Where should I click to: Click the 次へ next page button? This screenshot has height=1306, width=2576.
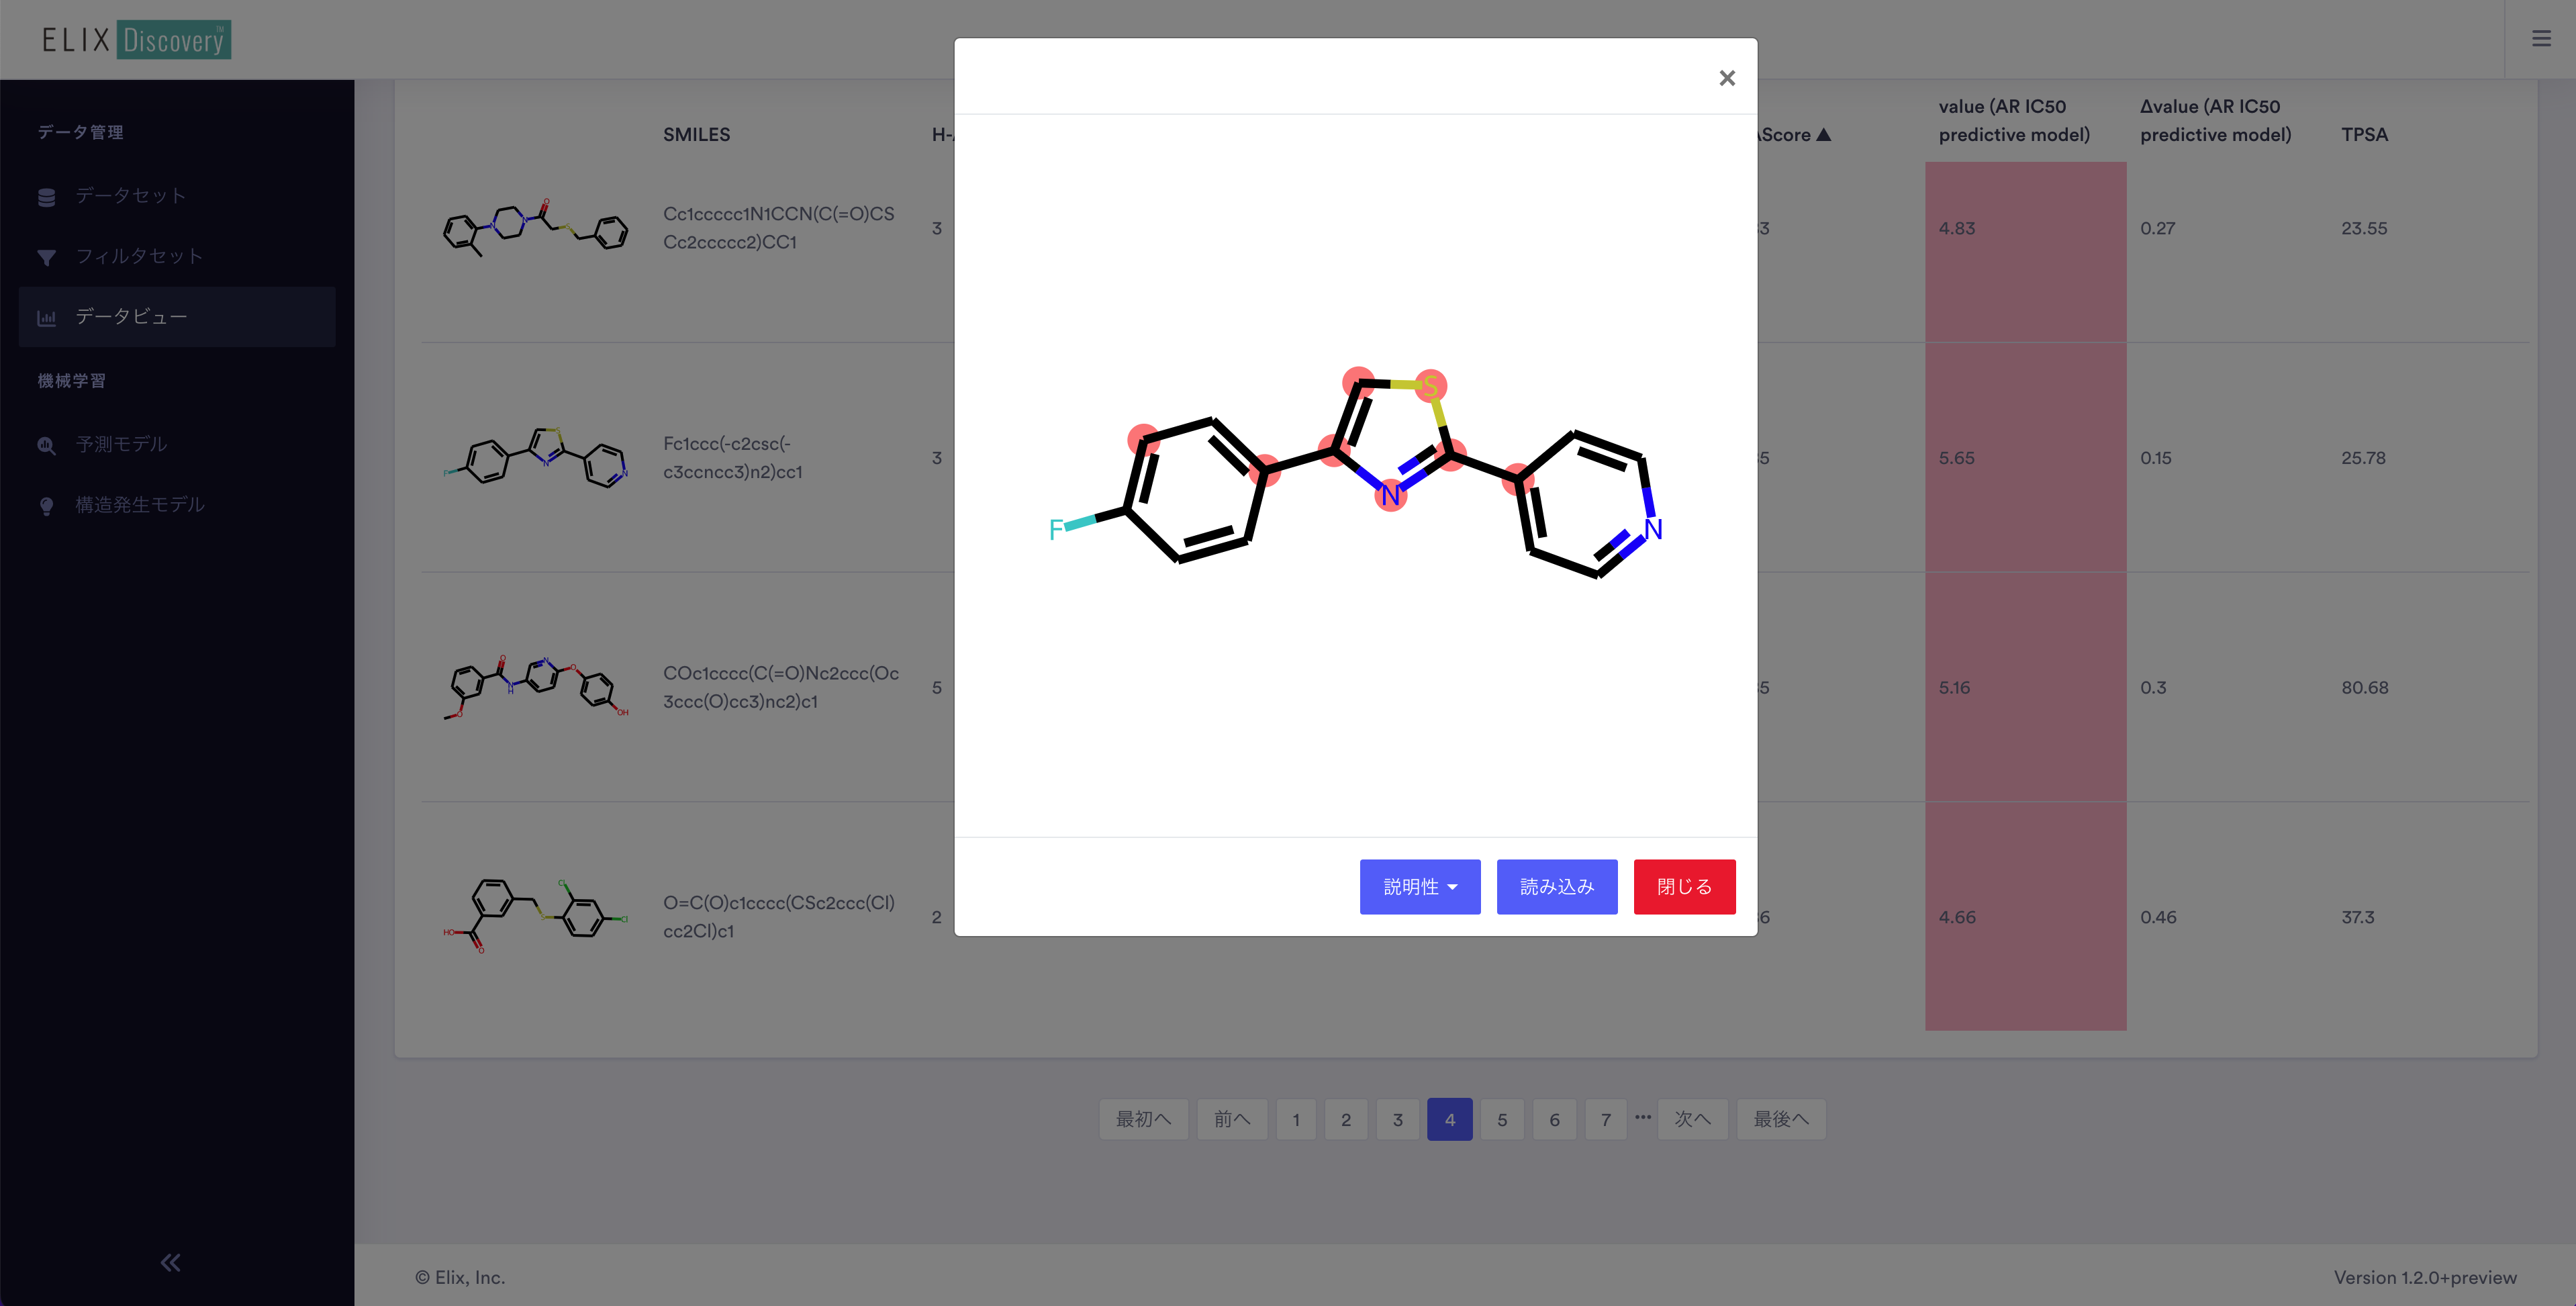coord(1692,1119)
